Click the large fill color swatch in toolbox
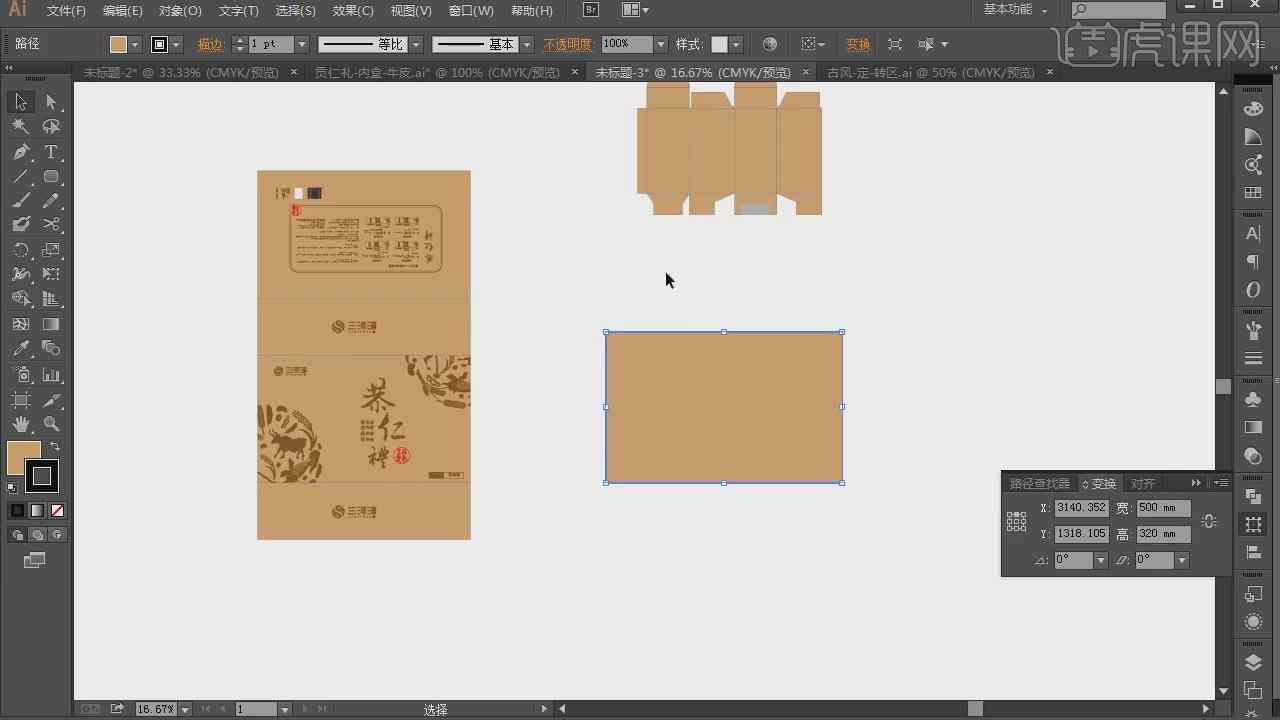The height and width of the screenshot is (720, 1280). tap(23, 457)
